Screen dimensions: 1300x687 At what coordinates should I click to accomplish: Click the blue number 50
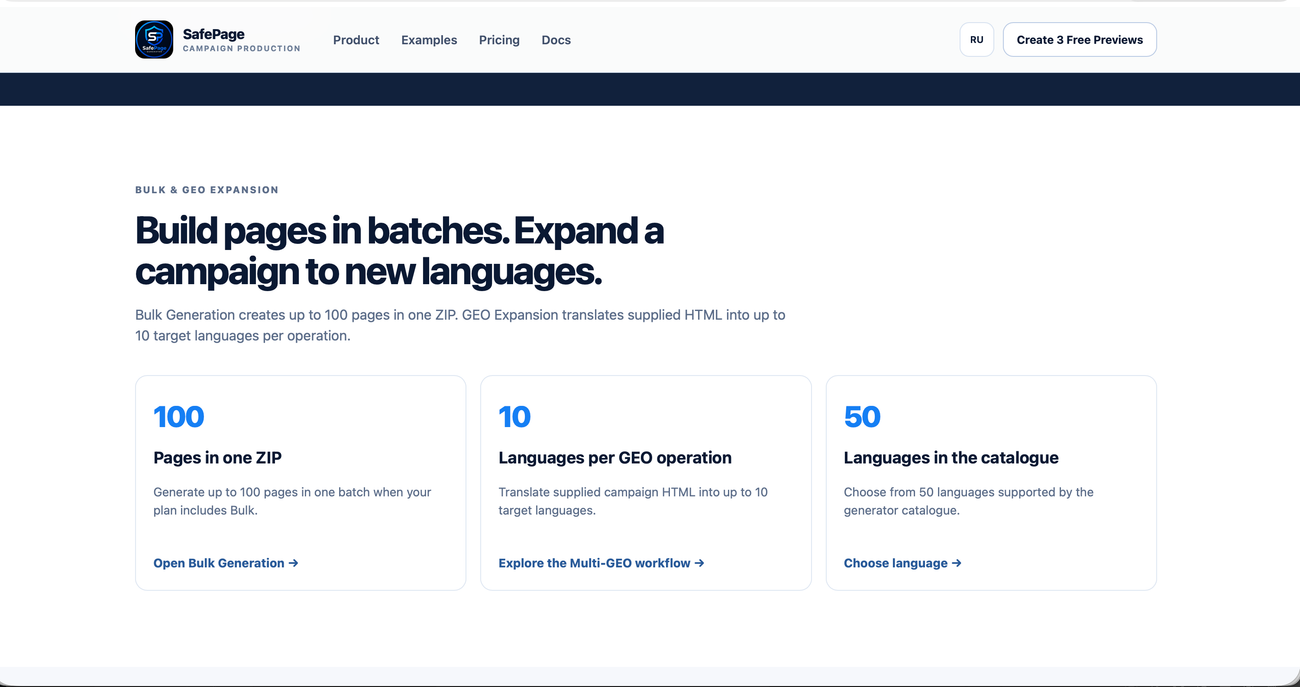(x=862, y=417)
